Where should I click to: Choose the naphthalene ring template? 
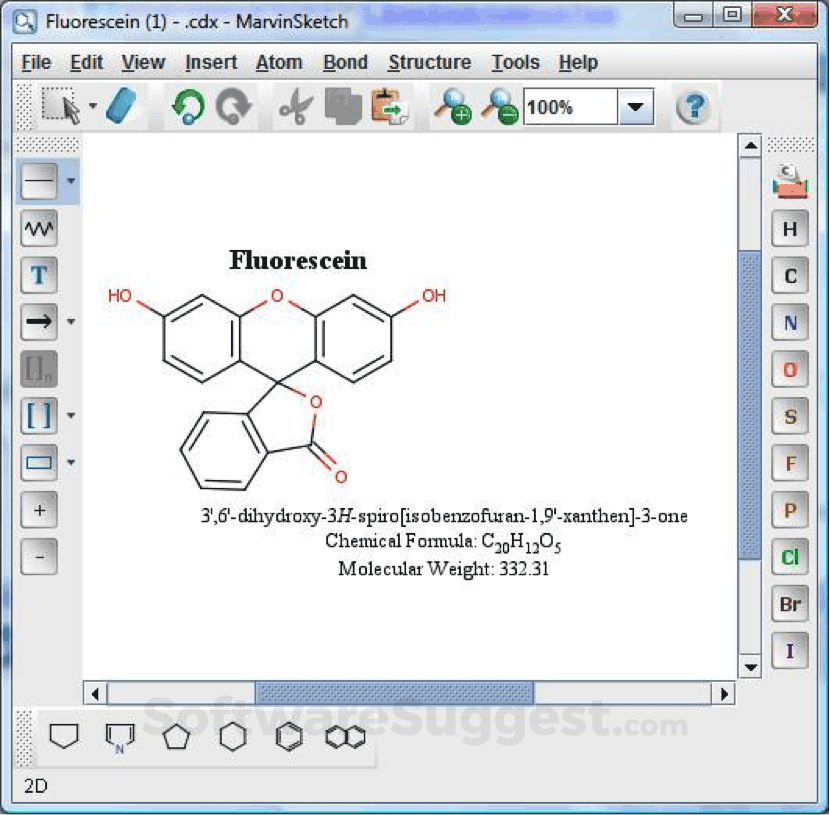pos(345,736)
